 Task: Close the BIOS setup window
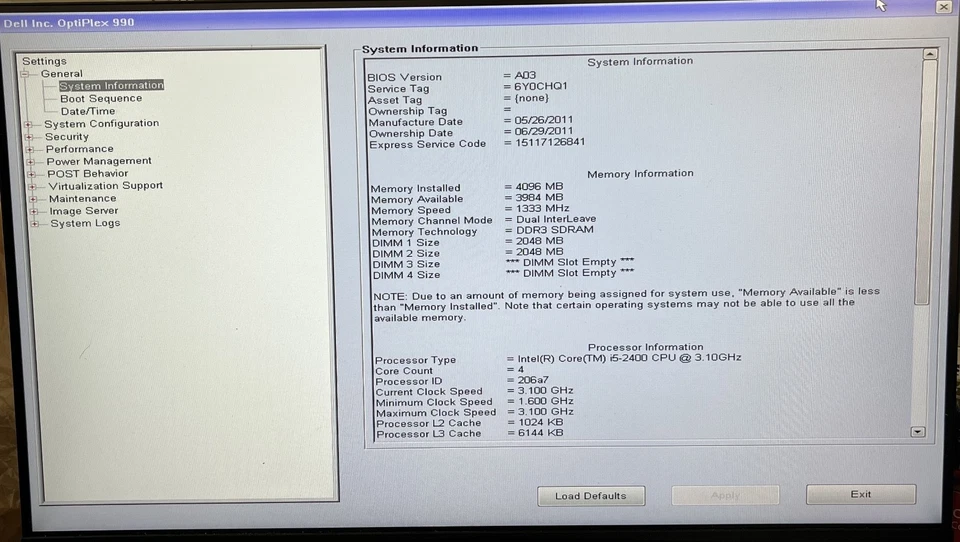pos(943,7)
